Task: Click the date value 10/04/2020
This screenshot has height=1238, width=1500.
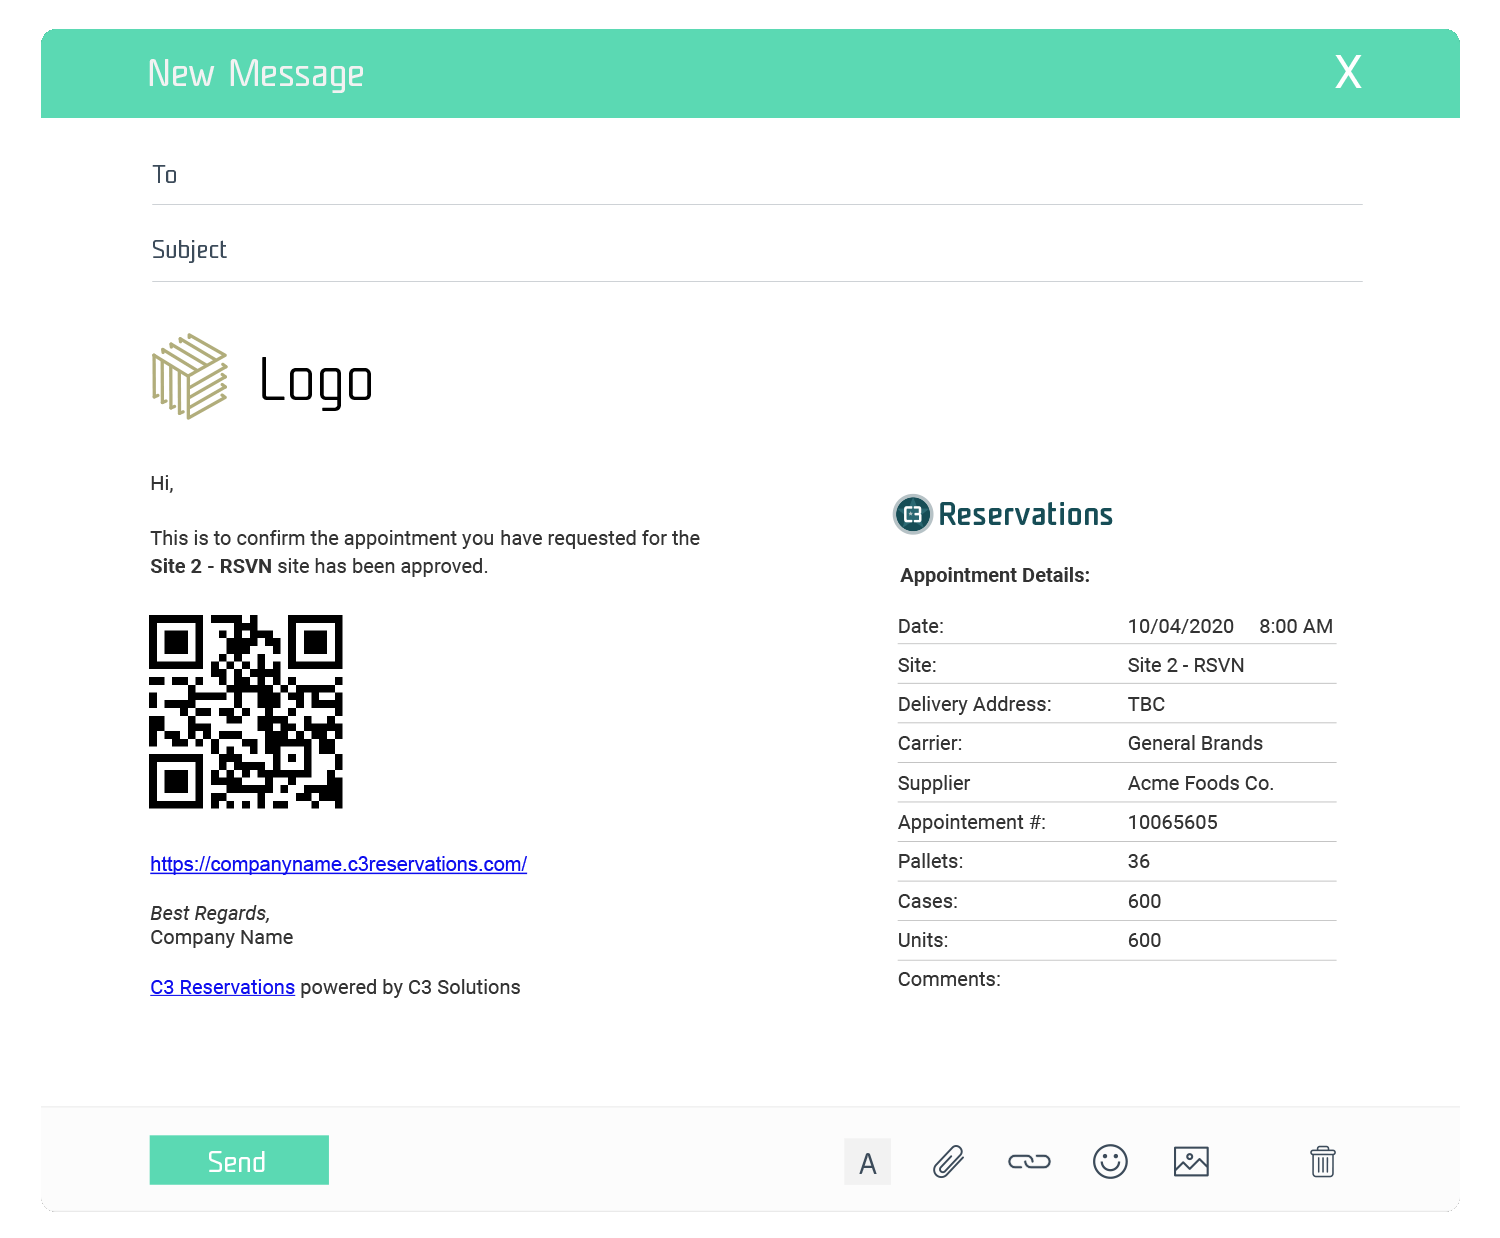Action: 1180,626
